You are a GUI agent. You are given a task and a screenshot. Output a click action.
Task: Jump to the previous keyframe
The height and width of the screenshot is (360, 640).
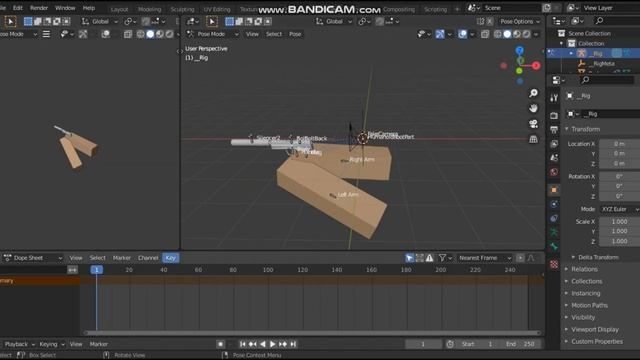pyautogui.click(x=253, y=344)
